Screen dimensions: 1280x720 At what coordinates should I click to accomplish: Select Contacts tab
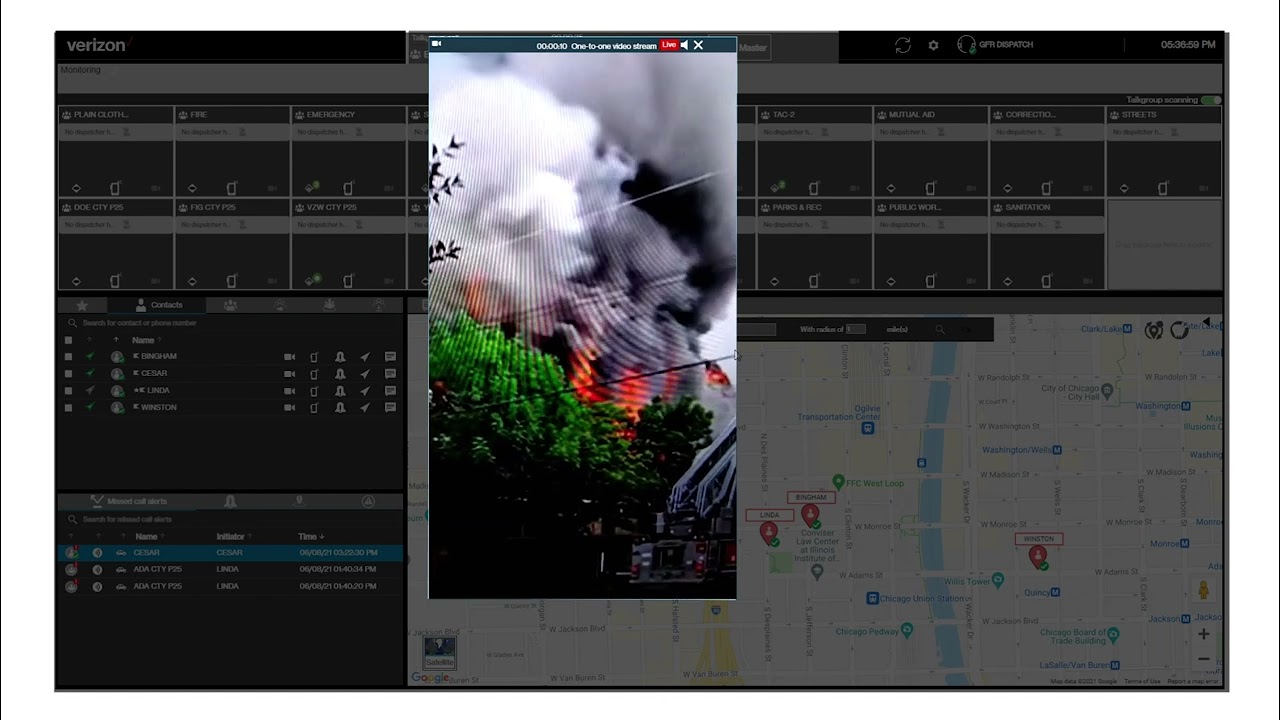[158, 305]
